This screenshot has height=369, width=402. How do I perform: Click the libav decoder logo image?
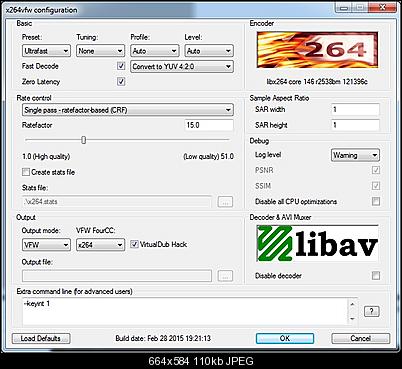coord(317,243)
